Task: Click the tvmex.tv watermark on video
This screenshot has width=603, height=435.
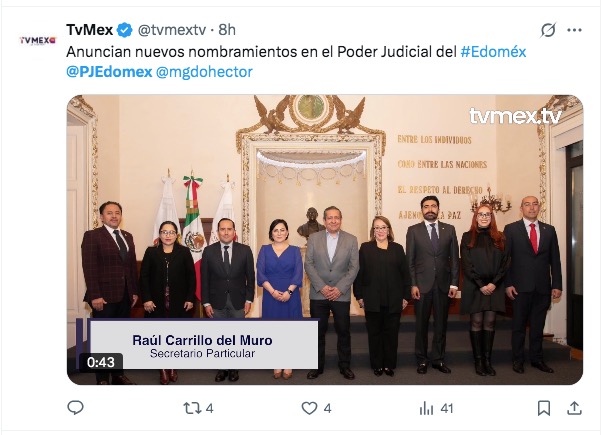Action: coord(515,116)
